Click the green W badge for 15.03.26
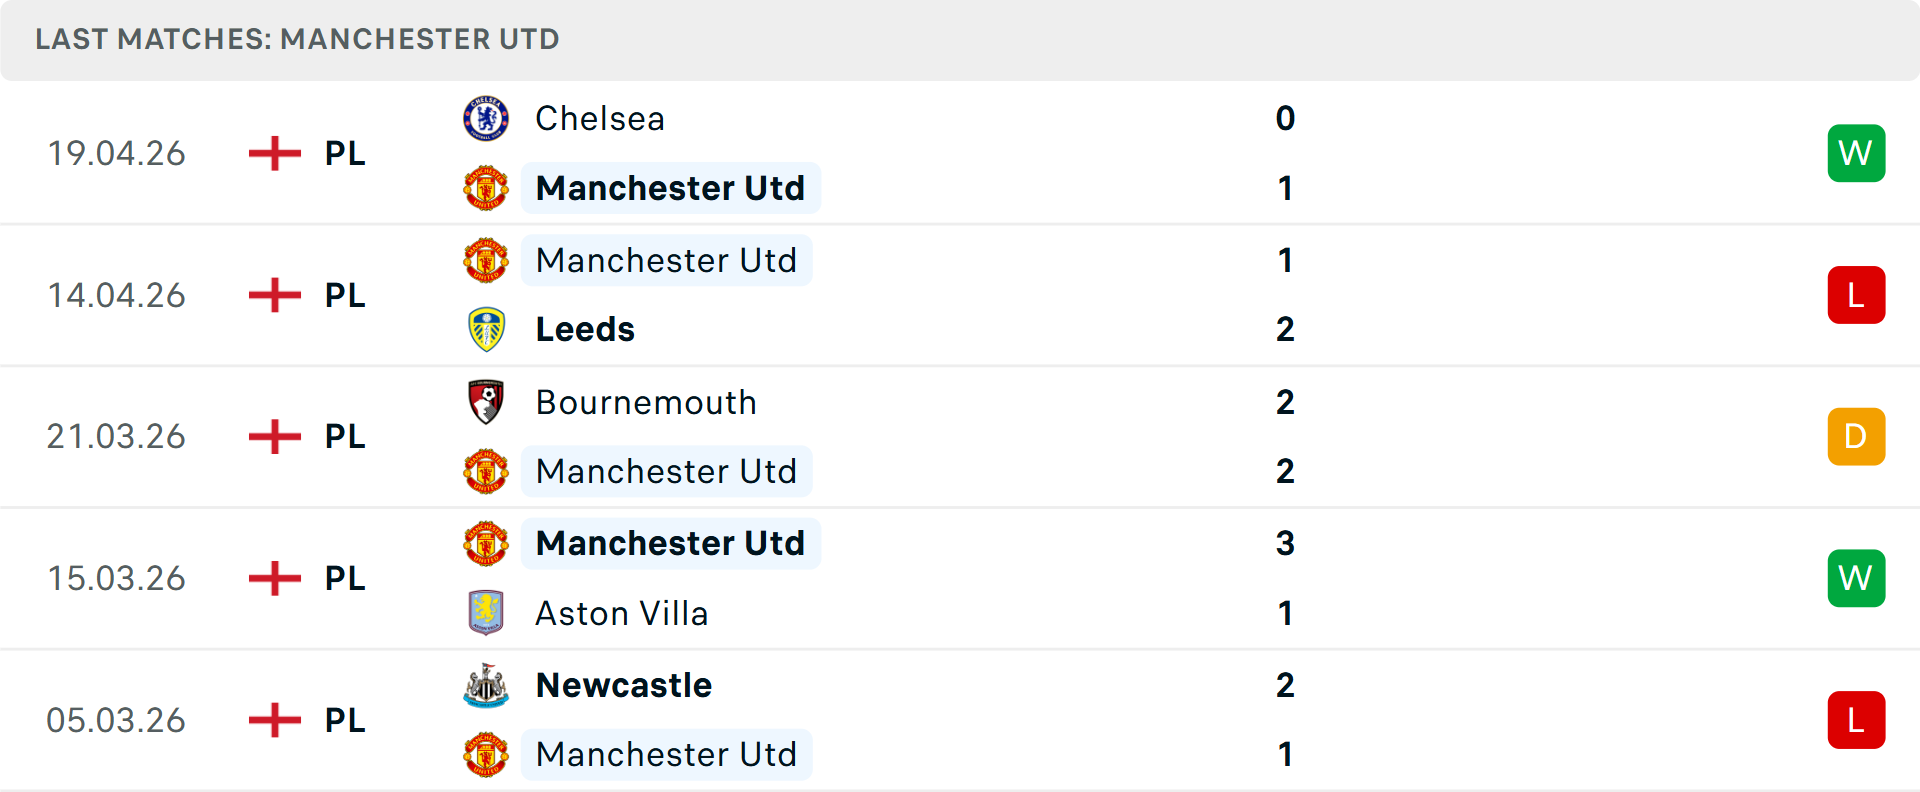 pyautogui.click(x=1856, y=578)
